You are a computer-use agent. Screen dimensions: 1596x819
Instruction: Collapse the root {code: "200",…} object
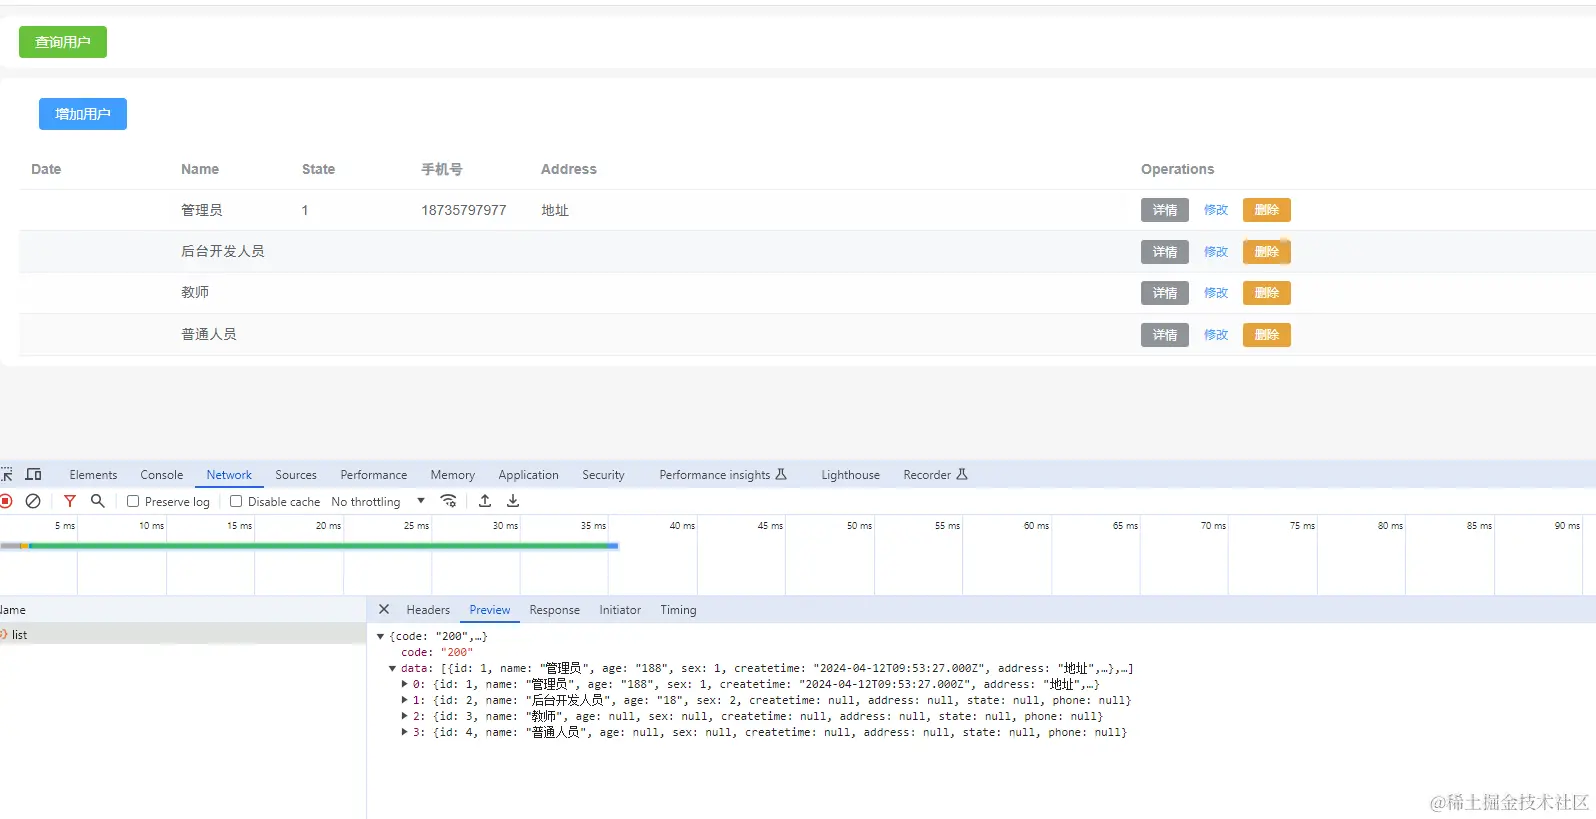point(380,636)
